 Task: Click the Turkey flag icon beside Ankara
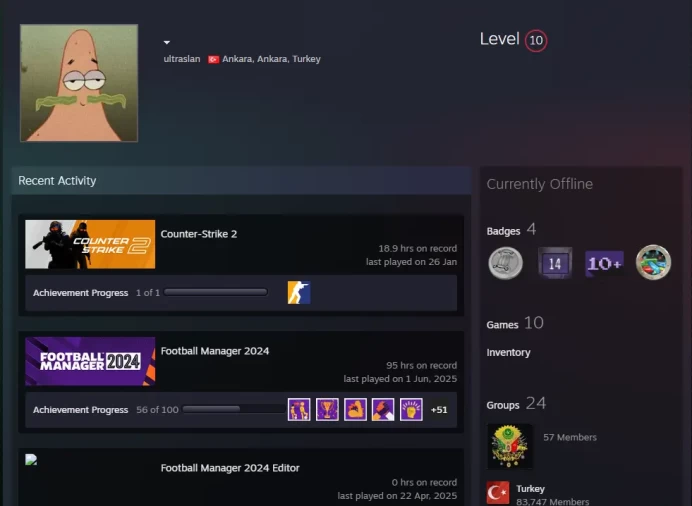coord(214,59)
